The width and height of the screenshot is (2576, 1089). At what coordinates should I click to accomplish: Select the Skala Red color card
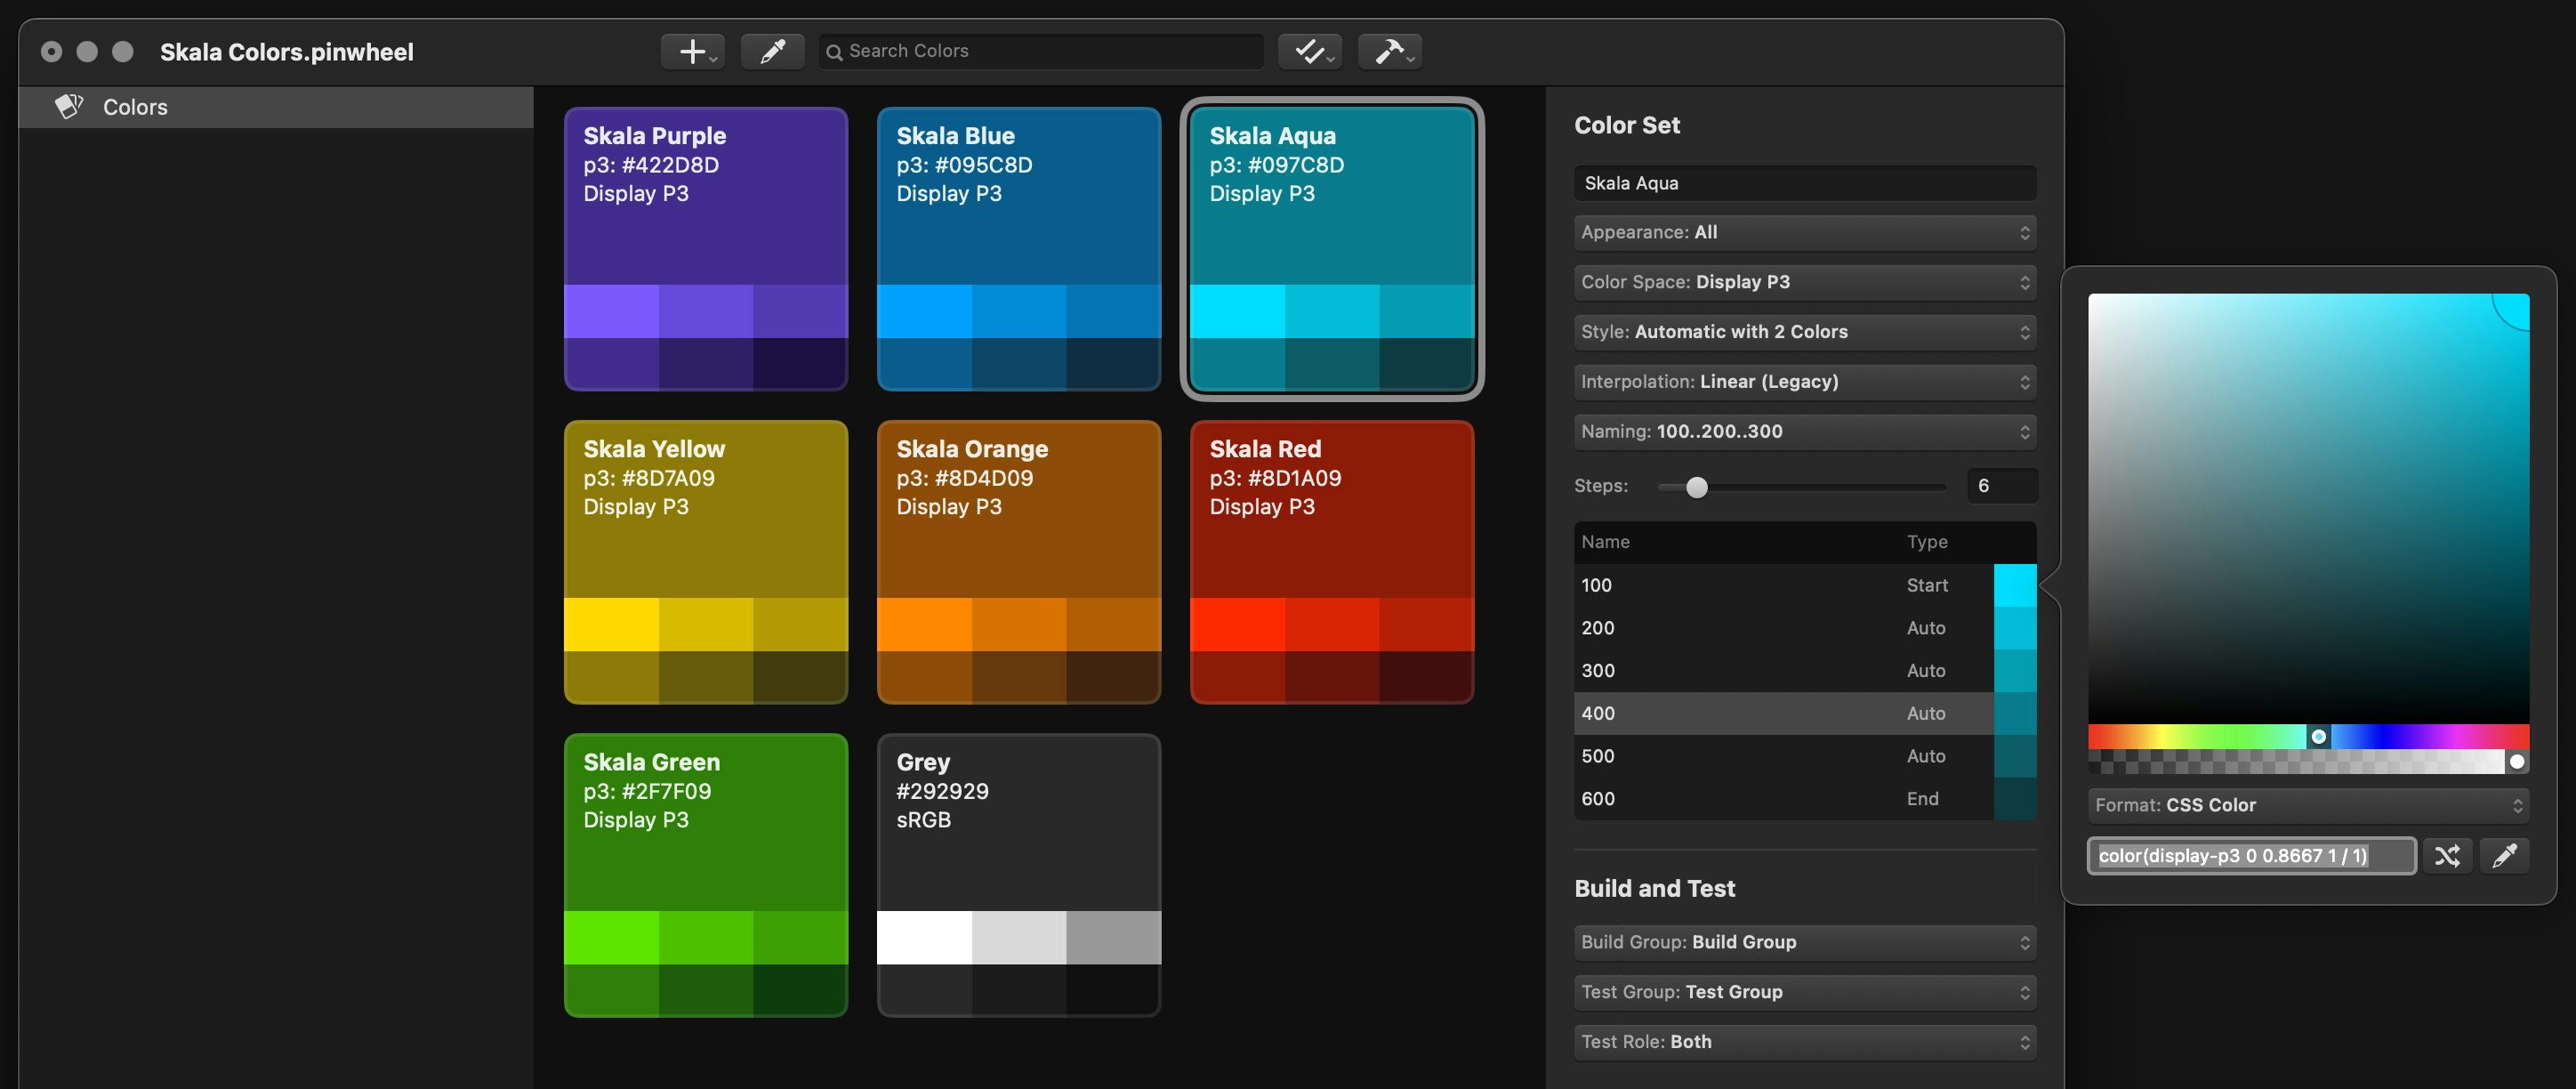coord(1332,562)
